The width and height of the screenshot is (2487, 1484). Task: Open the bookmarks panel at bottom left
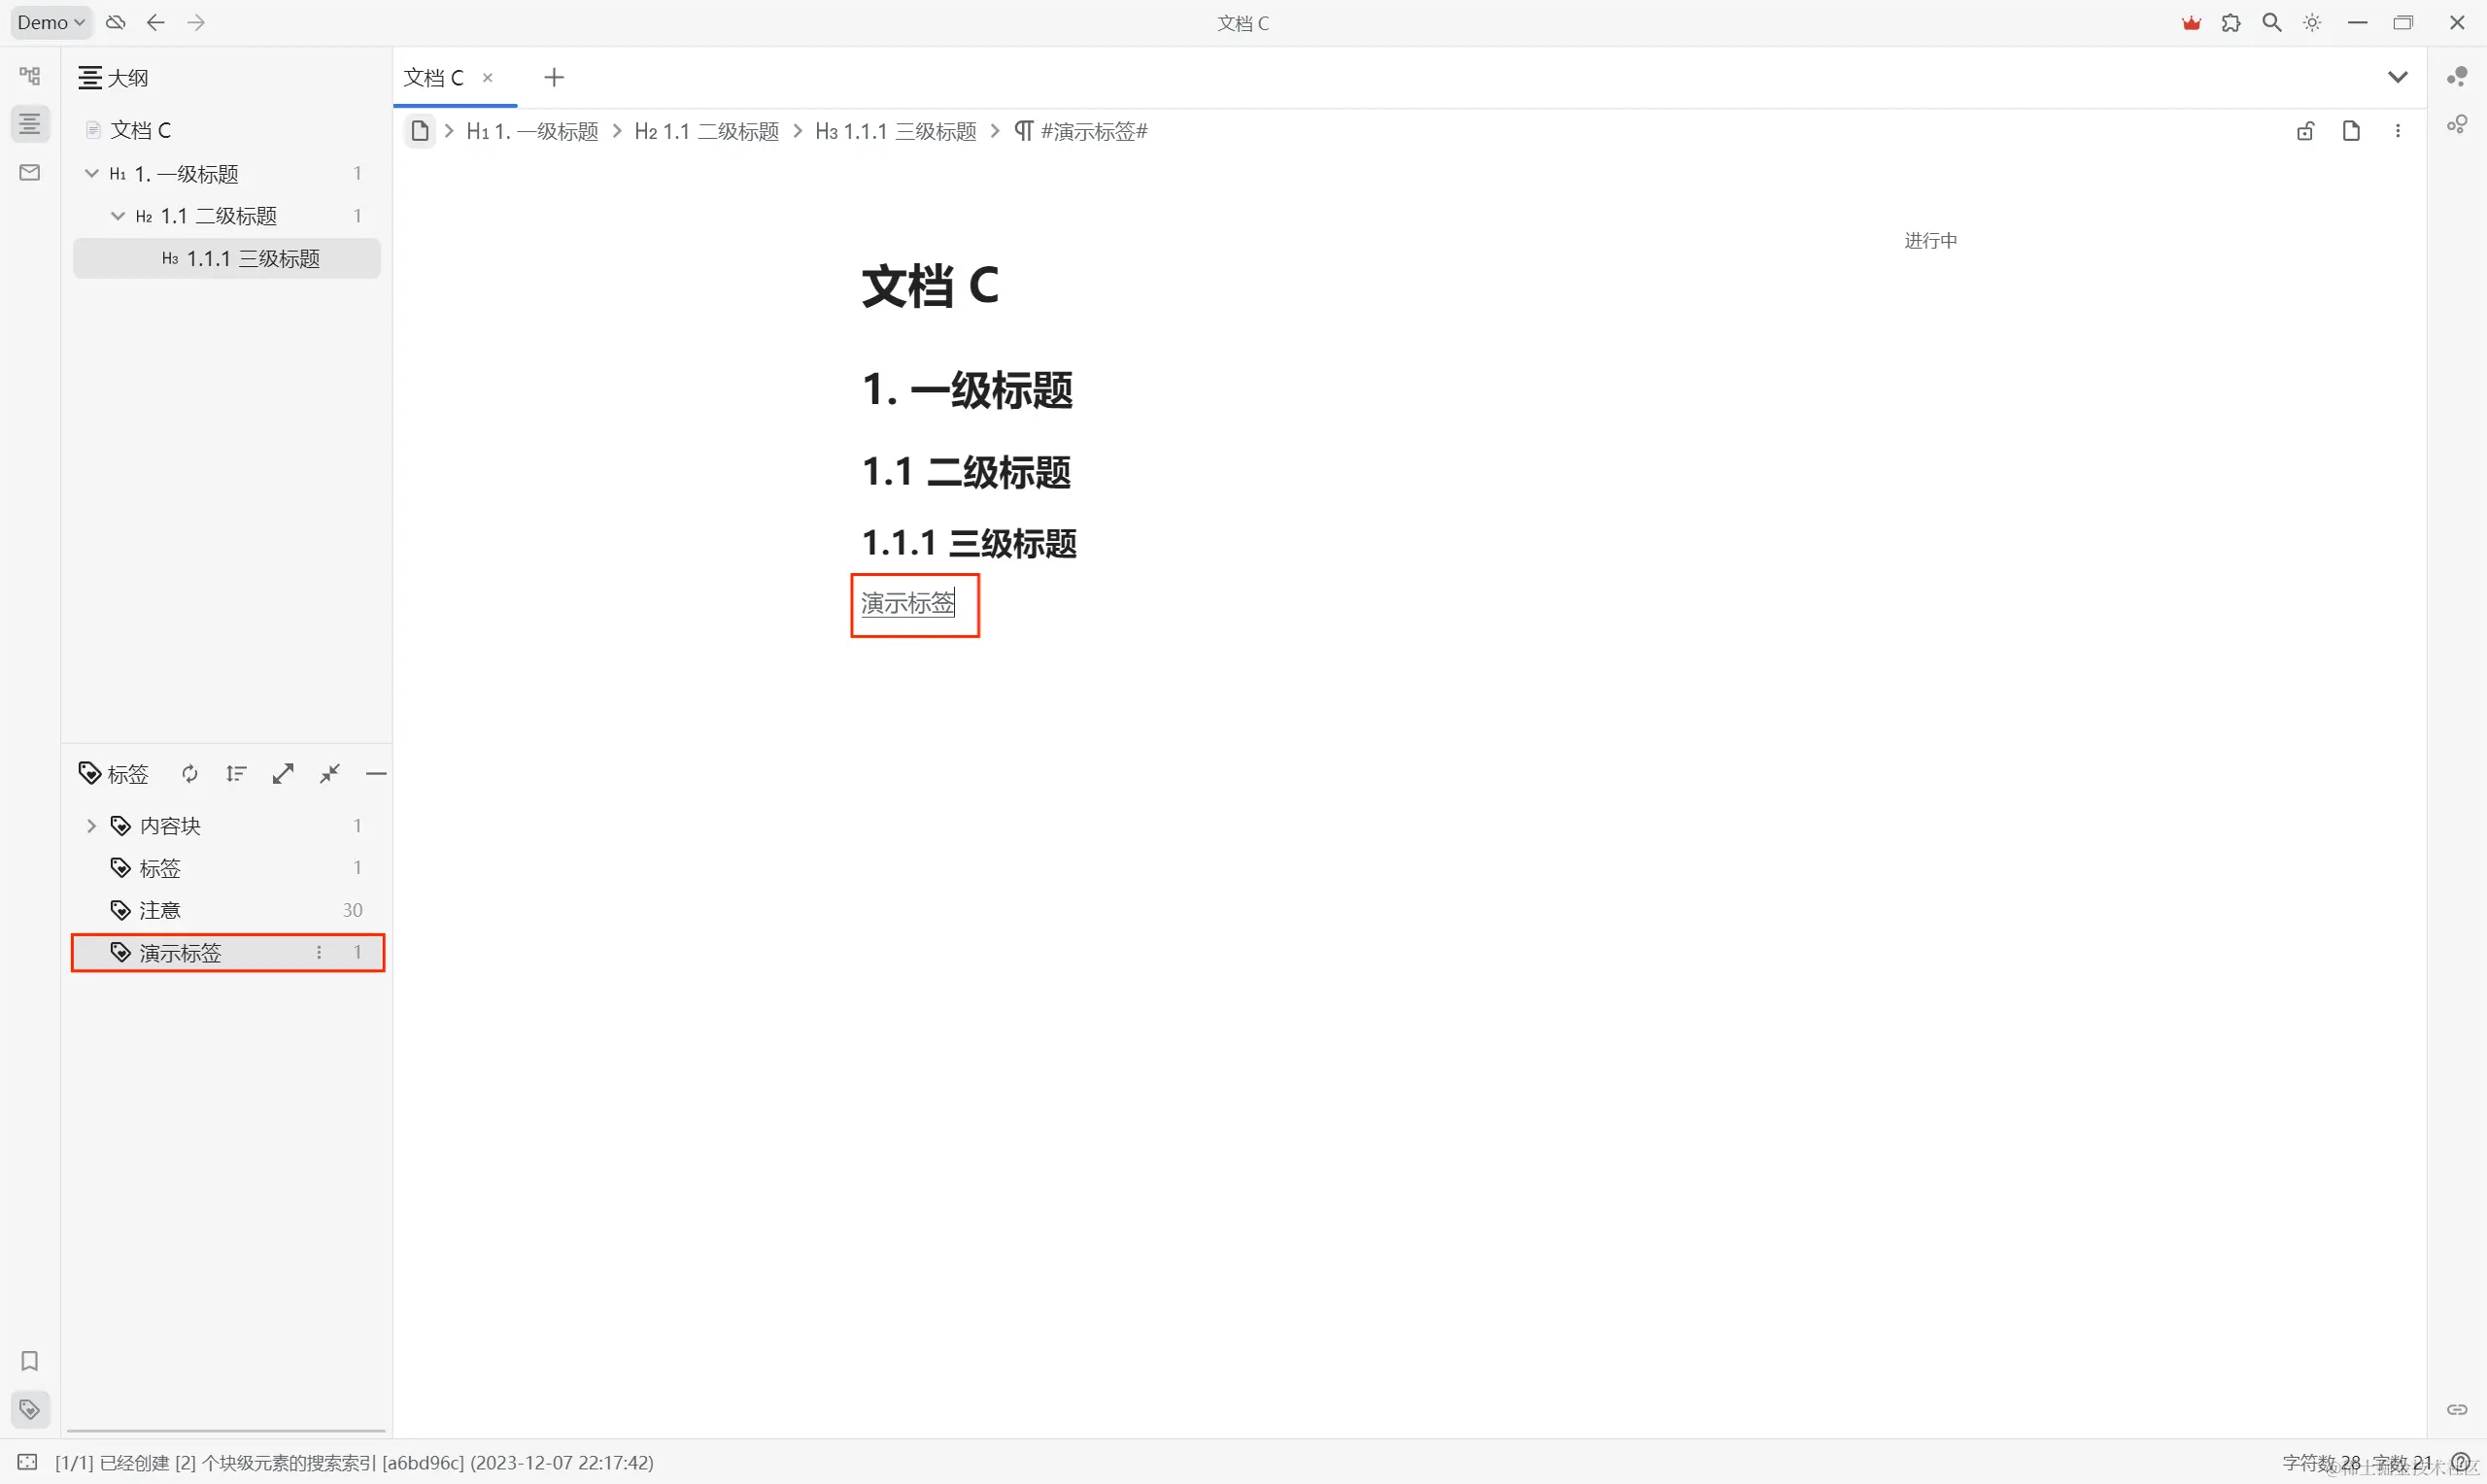(x=29, y=1360)
